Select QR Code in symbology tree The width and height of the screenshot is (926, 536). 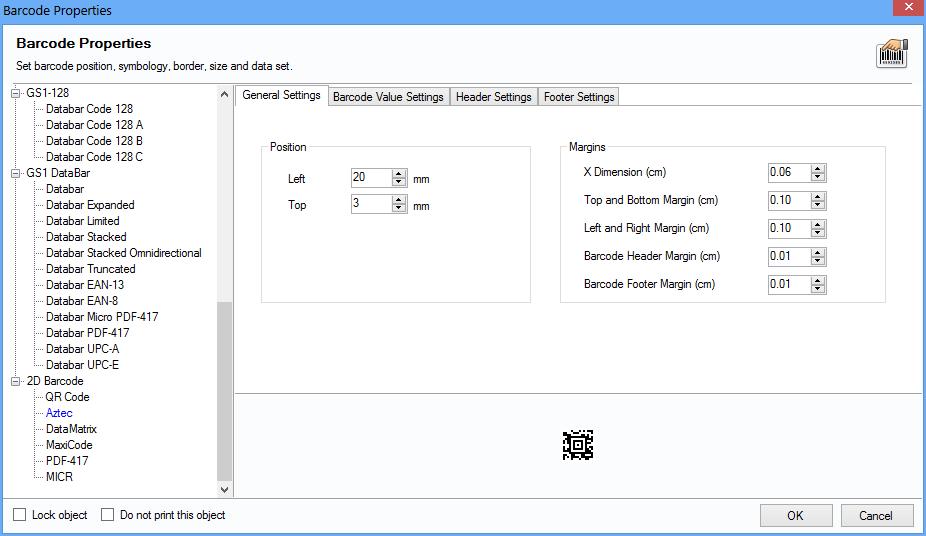pyautogui.click(x=67, y=397)
